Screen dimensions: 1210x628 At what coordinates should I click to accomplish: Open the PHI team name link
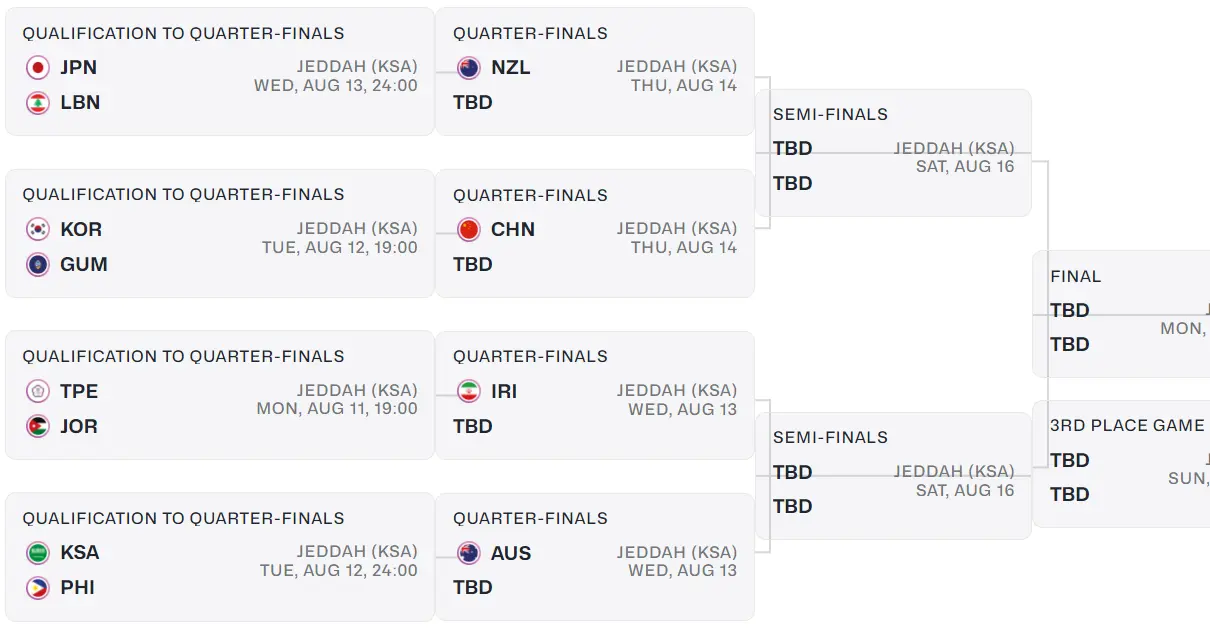77,588
